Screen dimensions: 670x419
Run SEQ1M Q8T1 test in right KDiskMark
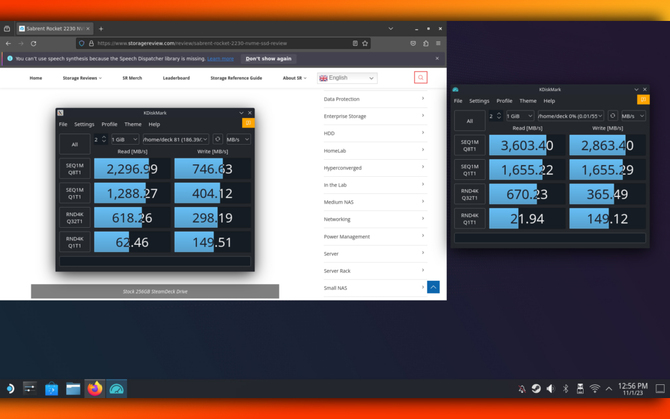tap(470, 145)
